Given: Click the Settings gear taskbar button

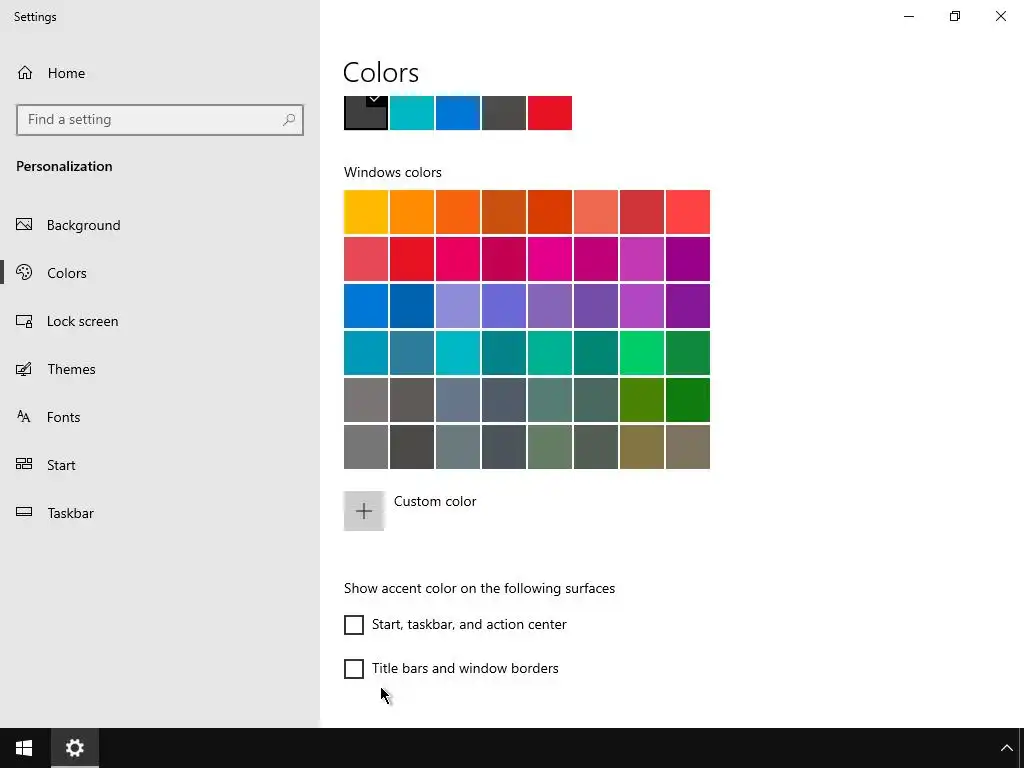Looking at the screenshot, I should pyautogui.click(x=75, y=748).
